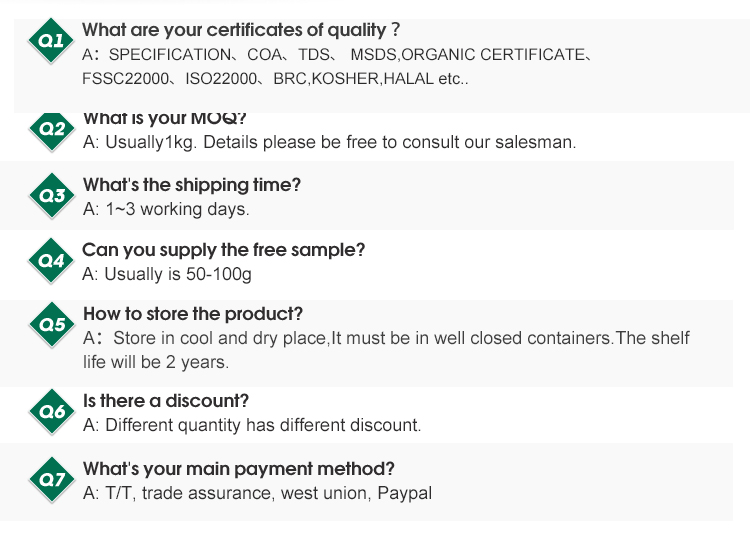The width and height of the screenshot is (750, 543).
Task: Open the "Is there a discount?" question
Action: (x=165, y=401)
